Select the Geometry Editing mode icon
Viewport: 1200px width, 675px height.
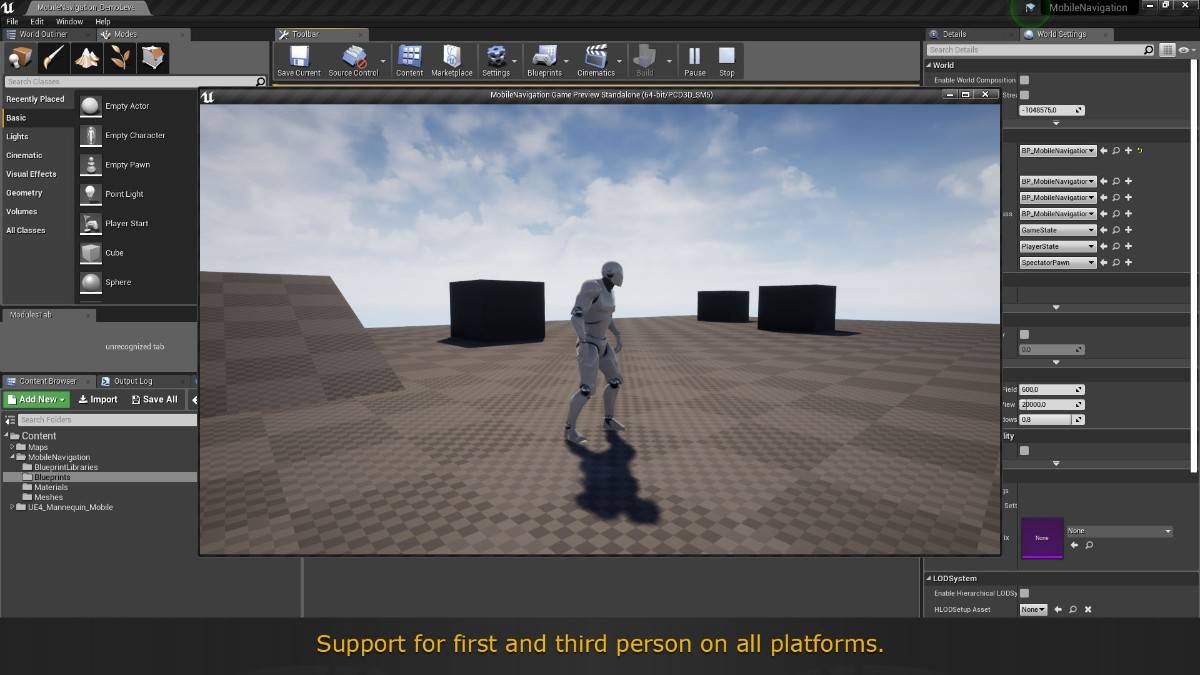point(153,58)
